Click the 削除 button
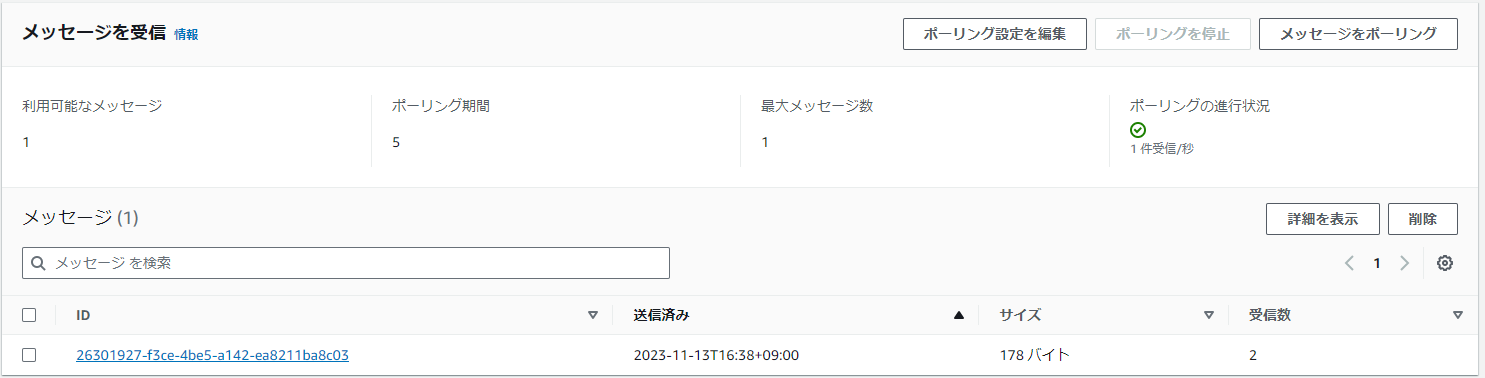Viewport: 1485px width, 378px height. coord(1423,219)
